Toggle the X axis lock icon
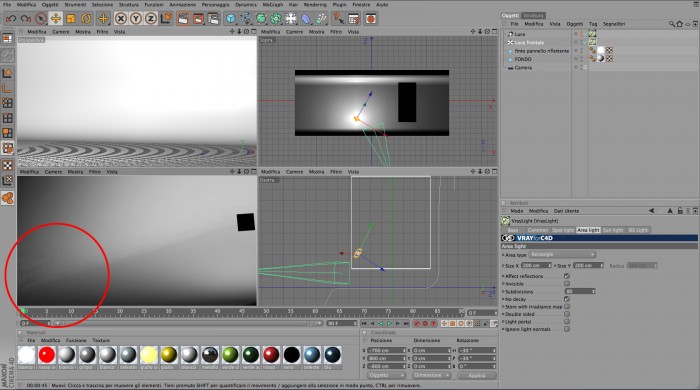Image resolution: width=700 pixels, height=390 pixels. click(121, 19)
